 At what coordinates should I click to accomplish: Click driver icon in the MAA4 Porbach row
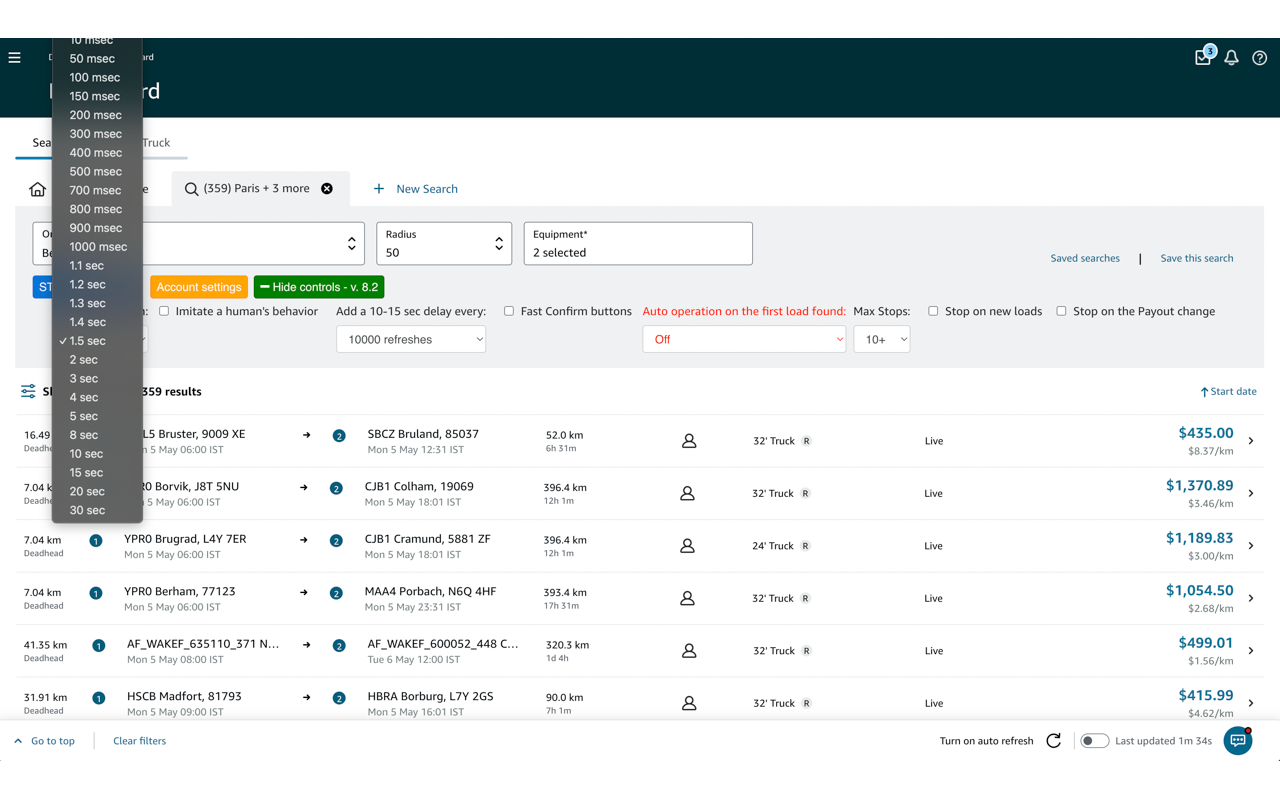click(x=687, y=598)
